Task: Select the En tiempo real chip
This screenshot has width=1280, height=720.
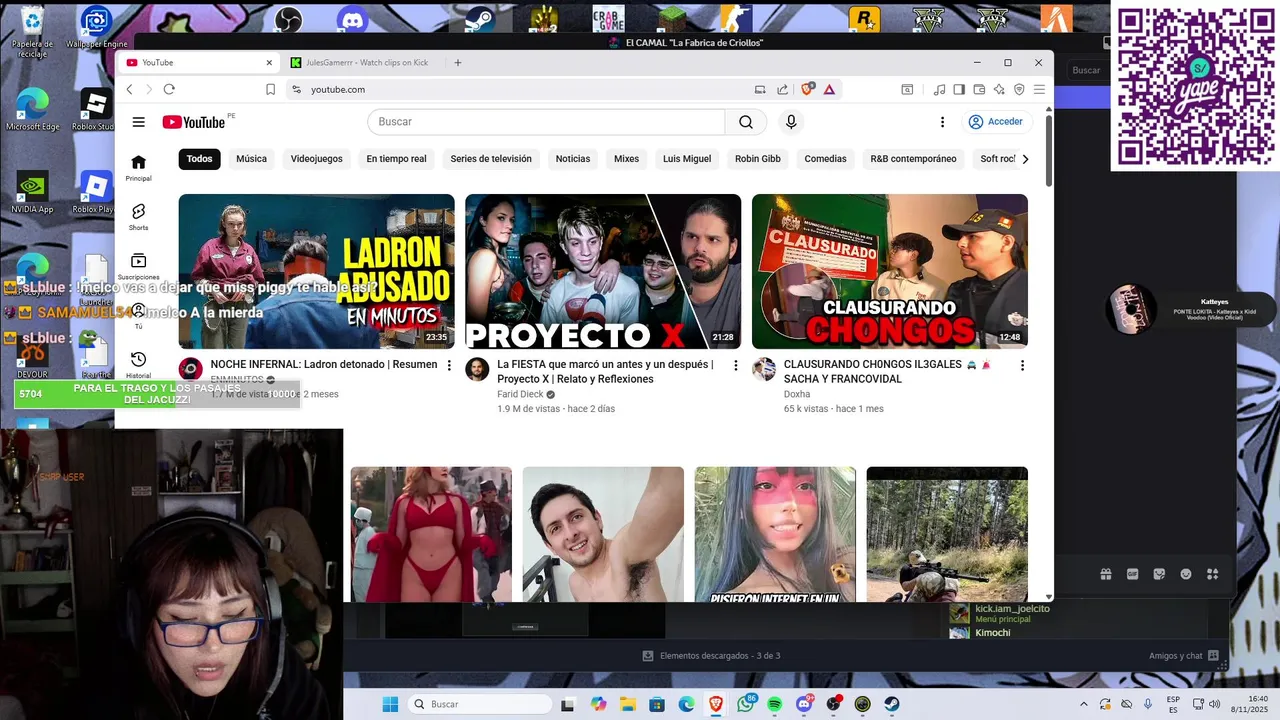Action: point(396,159)
